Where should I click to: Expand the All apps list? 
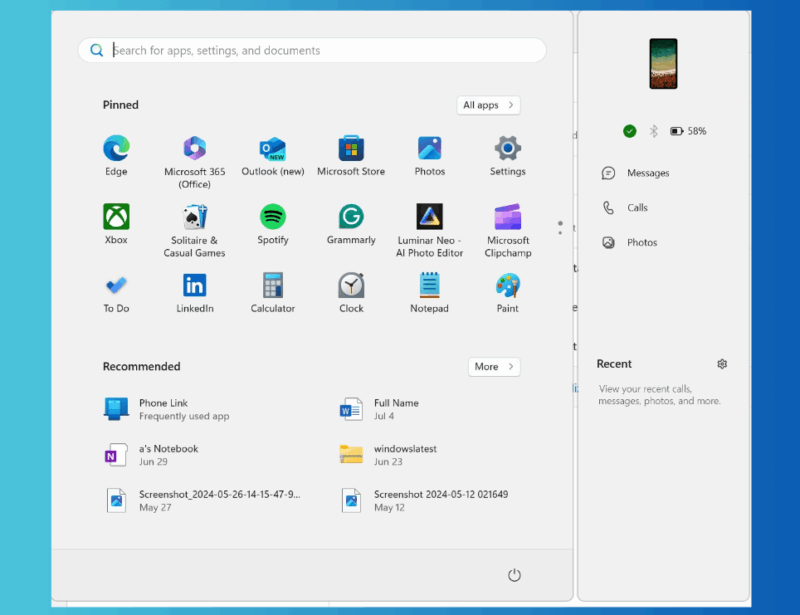coord(488,105)
